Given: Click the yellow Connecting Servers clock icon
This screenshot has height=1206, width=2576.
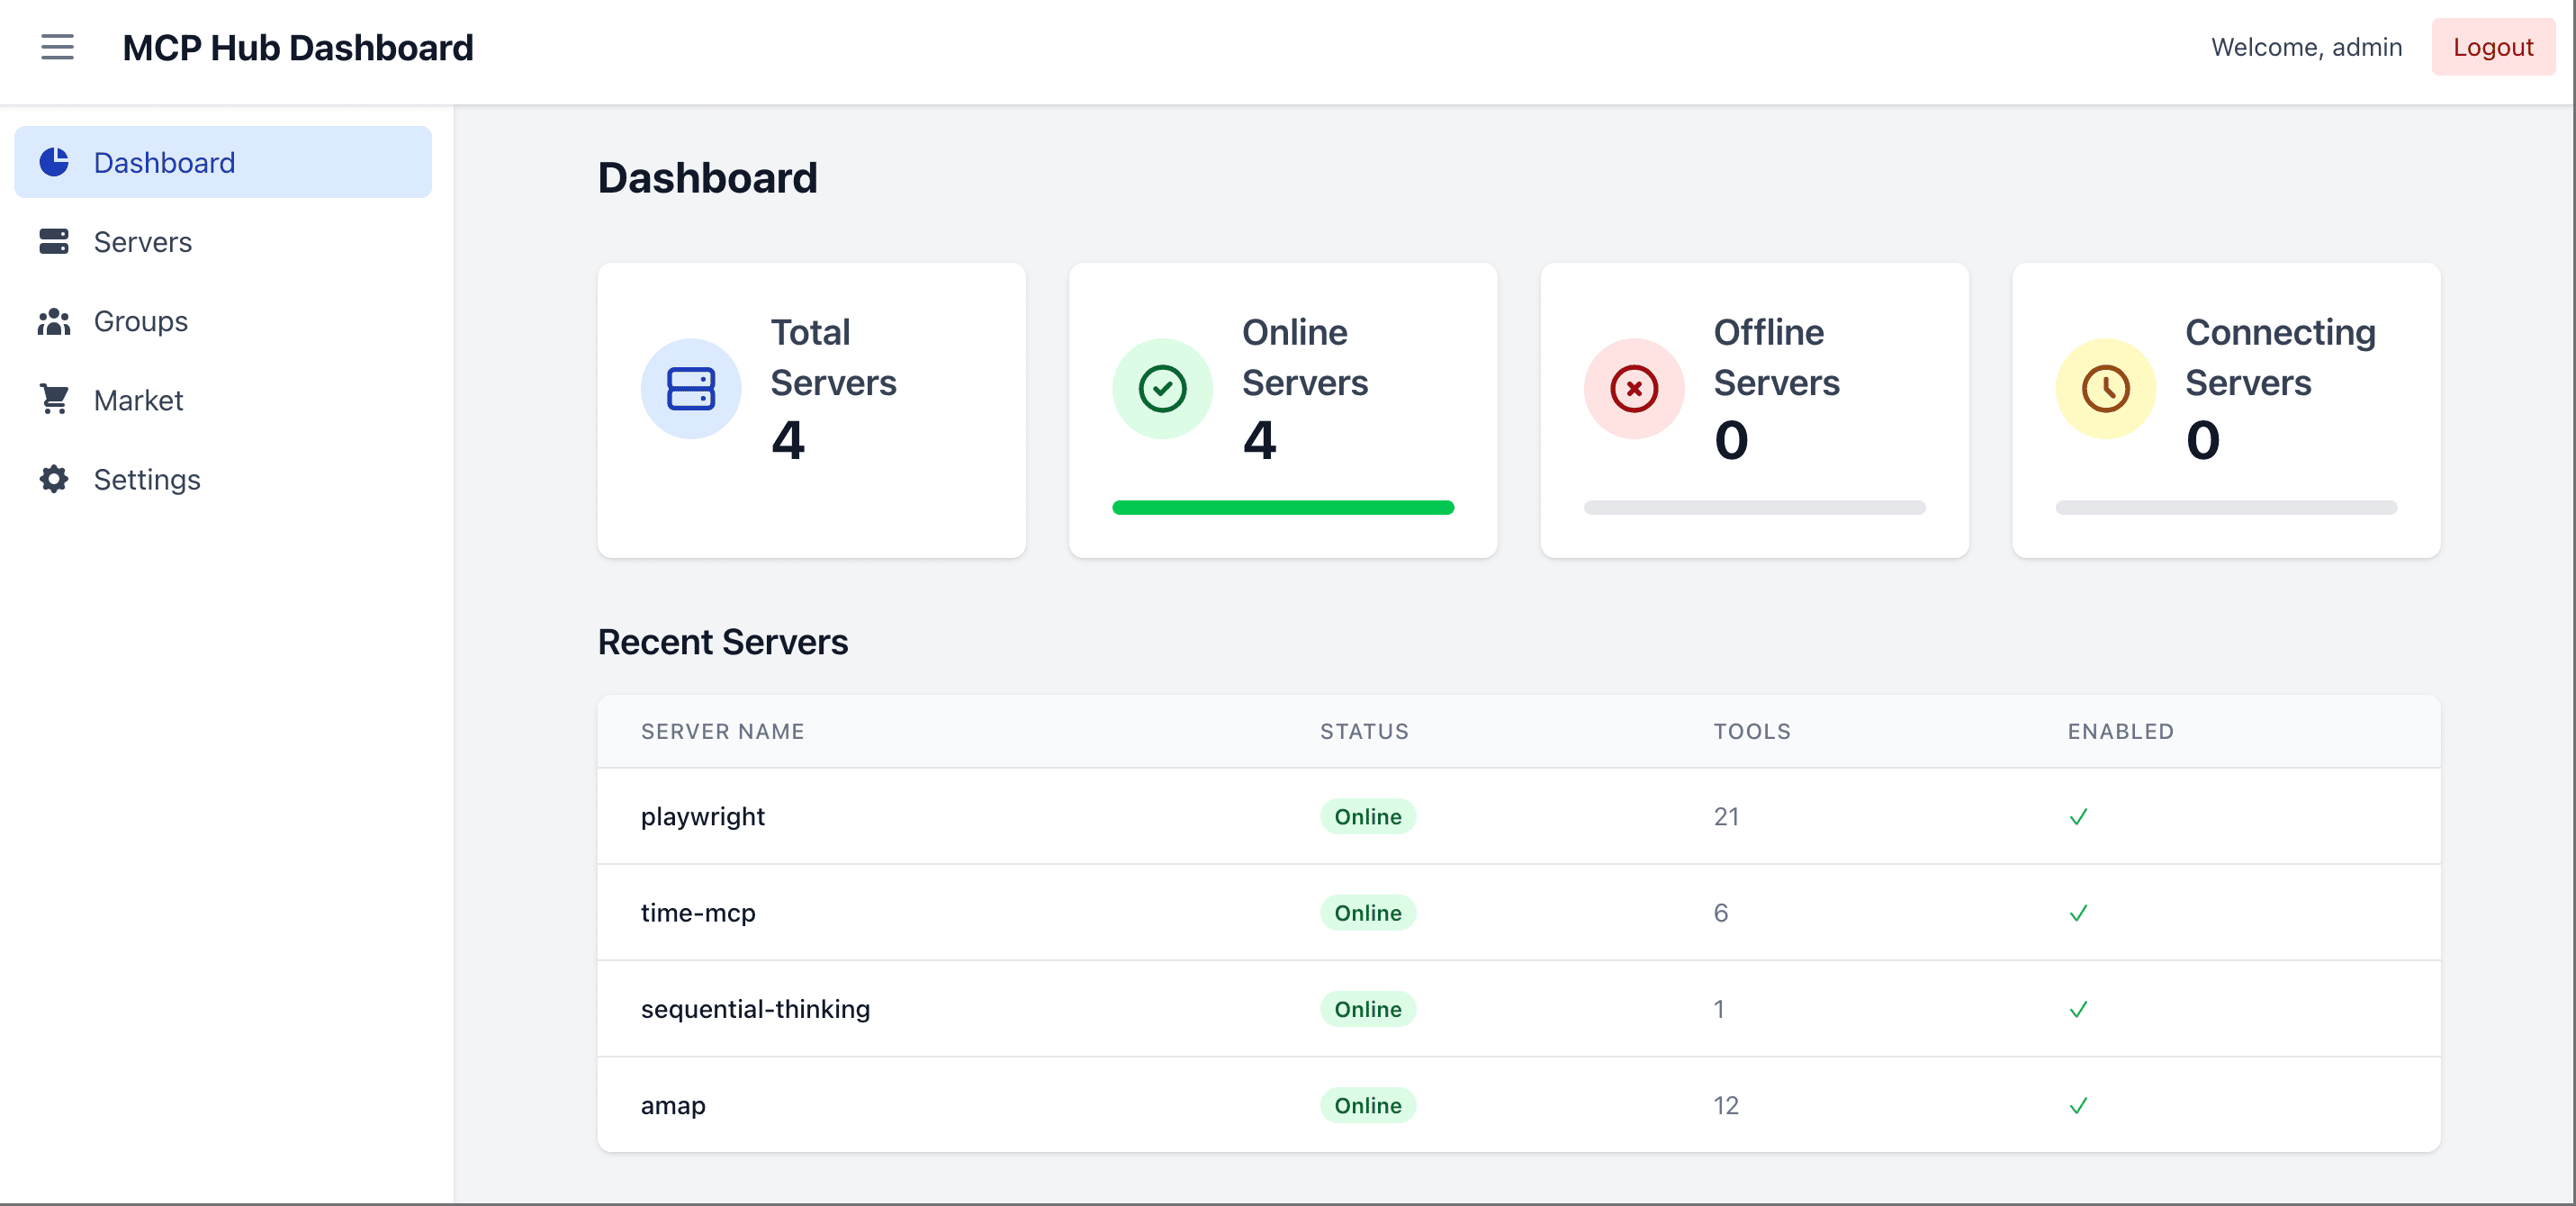Looking at the screenshot, I should click(2104, 389).
